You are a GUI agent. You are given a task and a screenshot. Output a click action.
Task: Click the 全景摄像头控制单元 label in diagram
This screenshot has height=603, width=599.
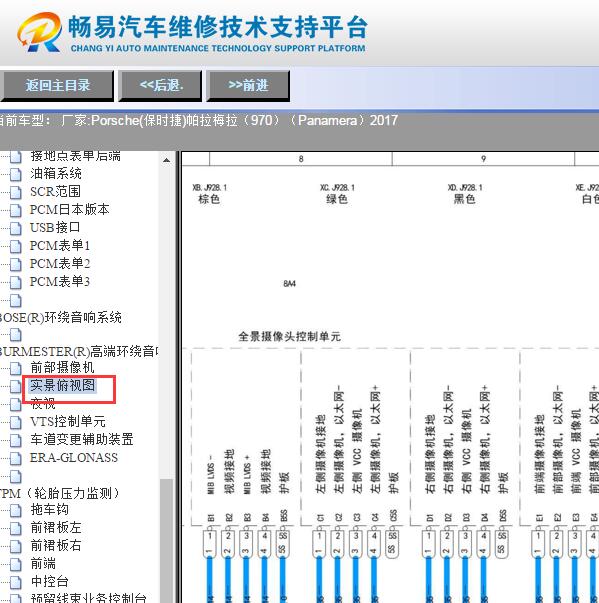290,336
